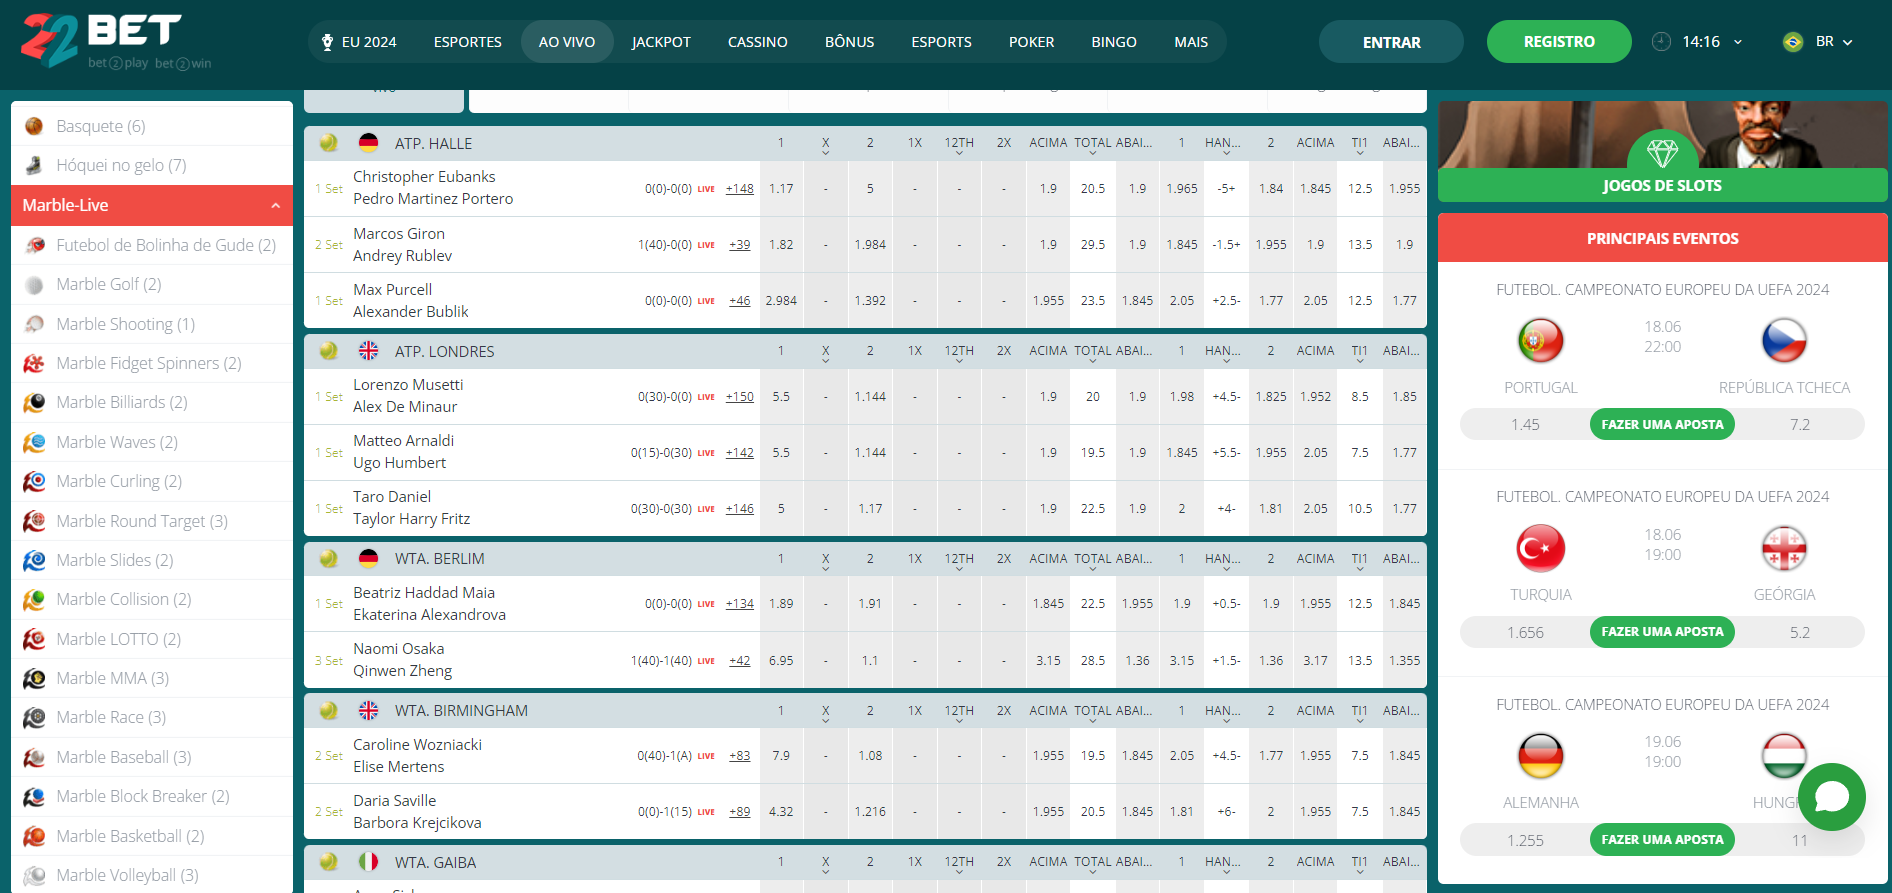Open Marble Race icon
The image size is (1892, 893).
click(x=34, y=717)
